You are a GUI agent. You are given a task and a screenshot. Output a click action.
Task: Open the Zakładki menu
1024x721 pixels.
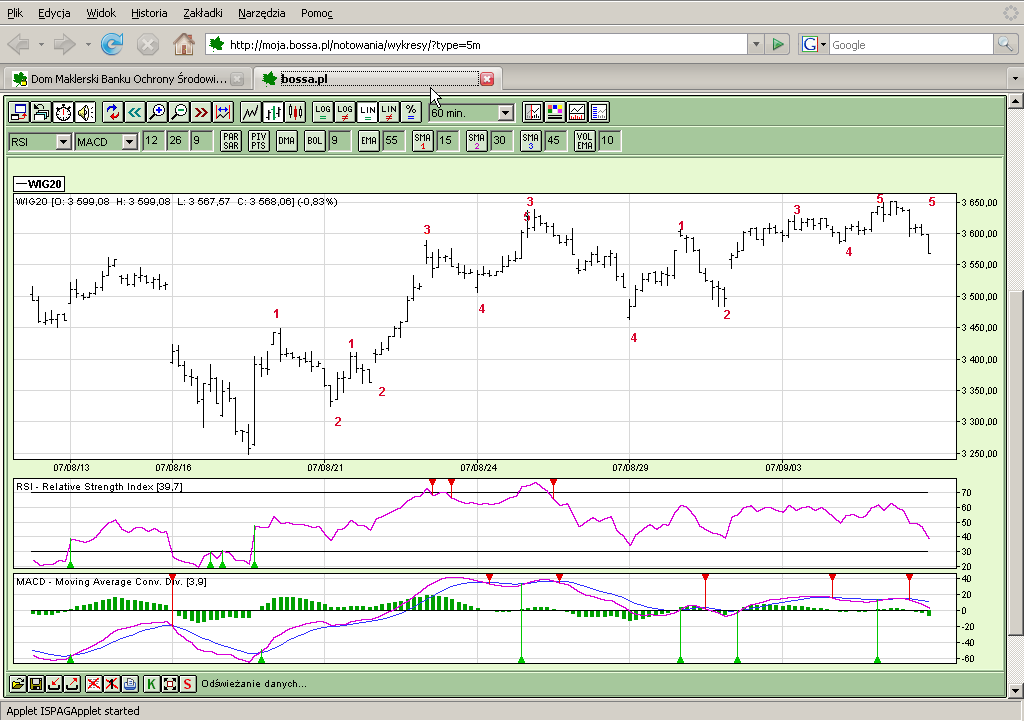click(204, 13)
